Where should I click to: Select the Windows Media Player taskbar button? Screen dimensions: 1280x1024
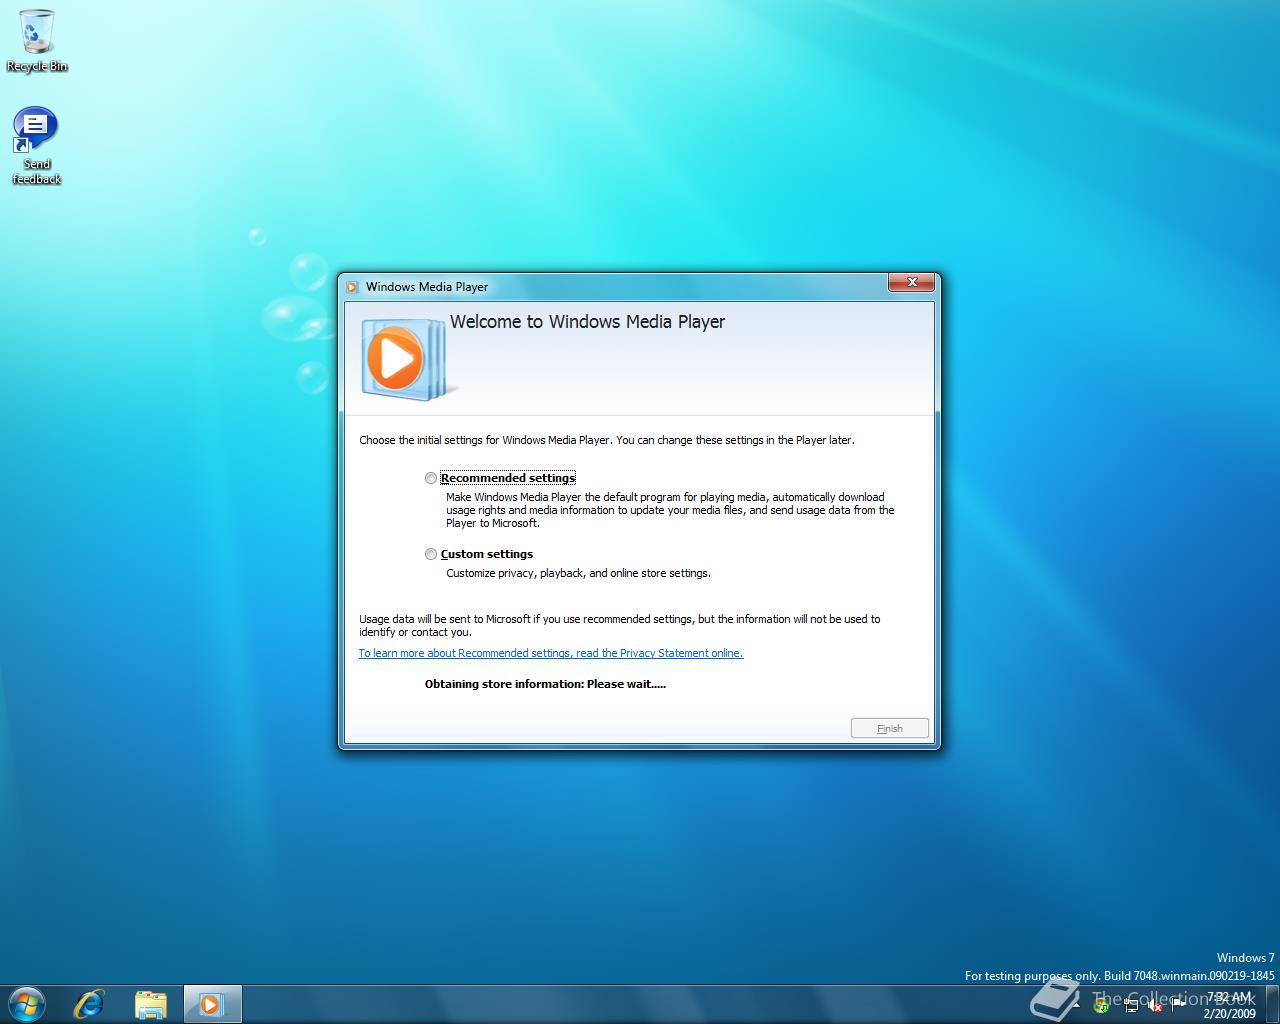212,1004
